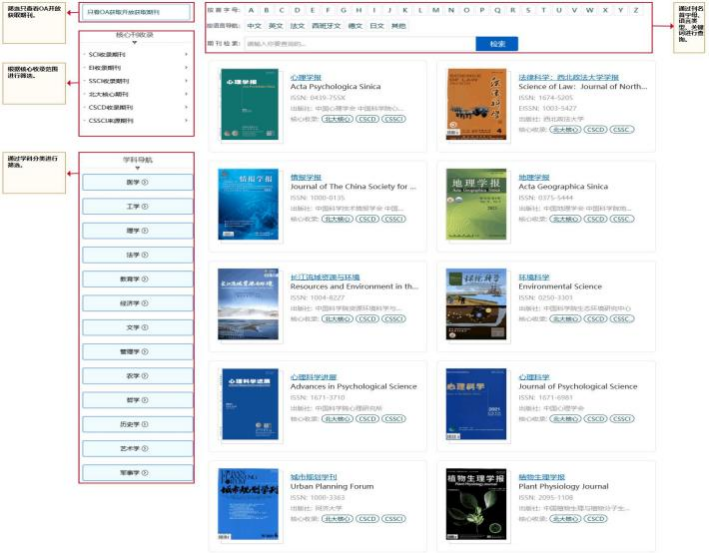
Task: Click the 地理学报 cover image
Action: [476, 205]
